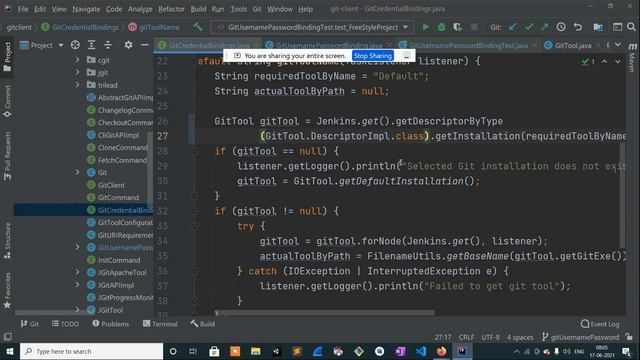This screenshot has width=640, height=360.
Task: Click Expand All icon in Project panel
Action: click(91, 45)
